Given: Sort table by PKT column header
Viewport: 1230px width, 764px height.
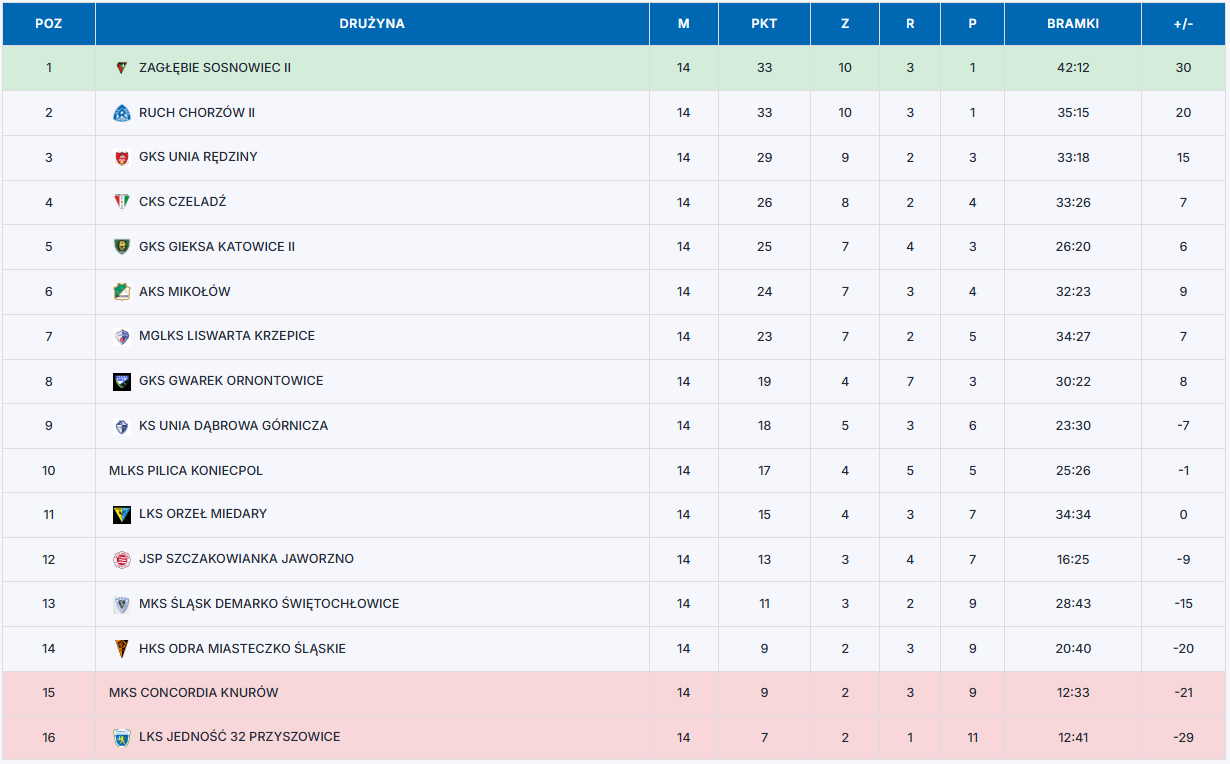Looking at the screenshot, I should [764, 24].
